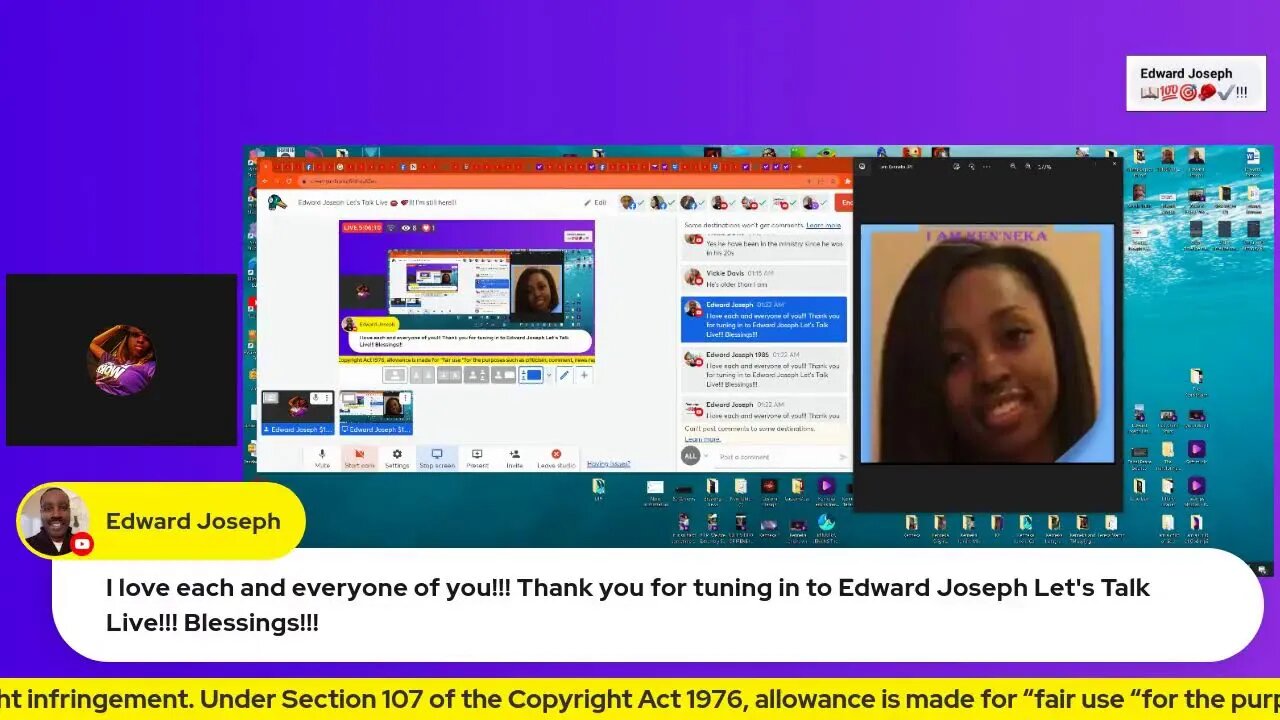This screenshot has width=1280, height=720.
Task: Select the highlighted blue screen layout
Action: (x=531, y=375)
